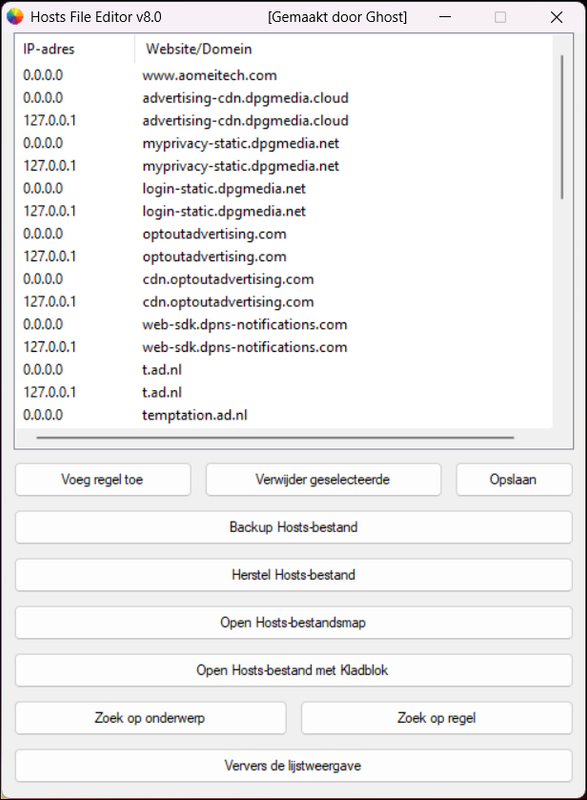Open the Hosts-bestandsmap folder button
Image resolution: width=587 pixels, height=800 pixels.
293,622
